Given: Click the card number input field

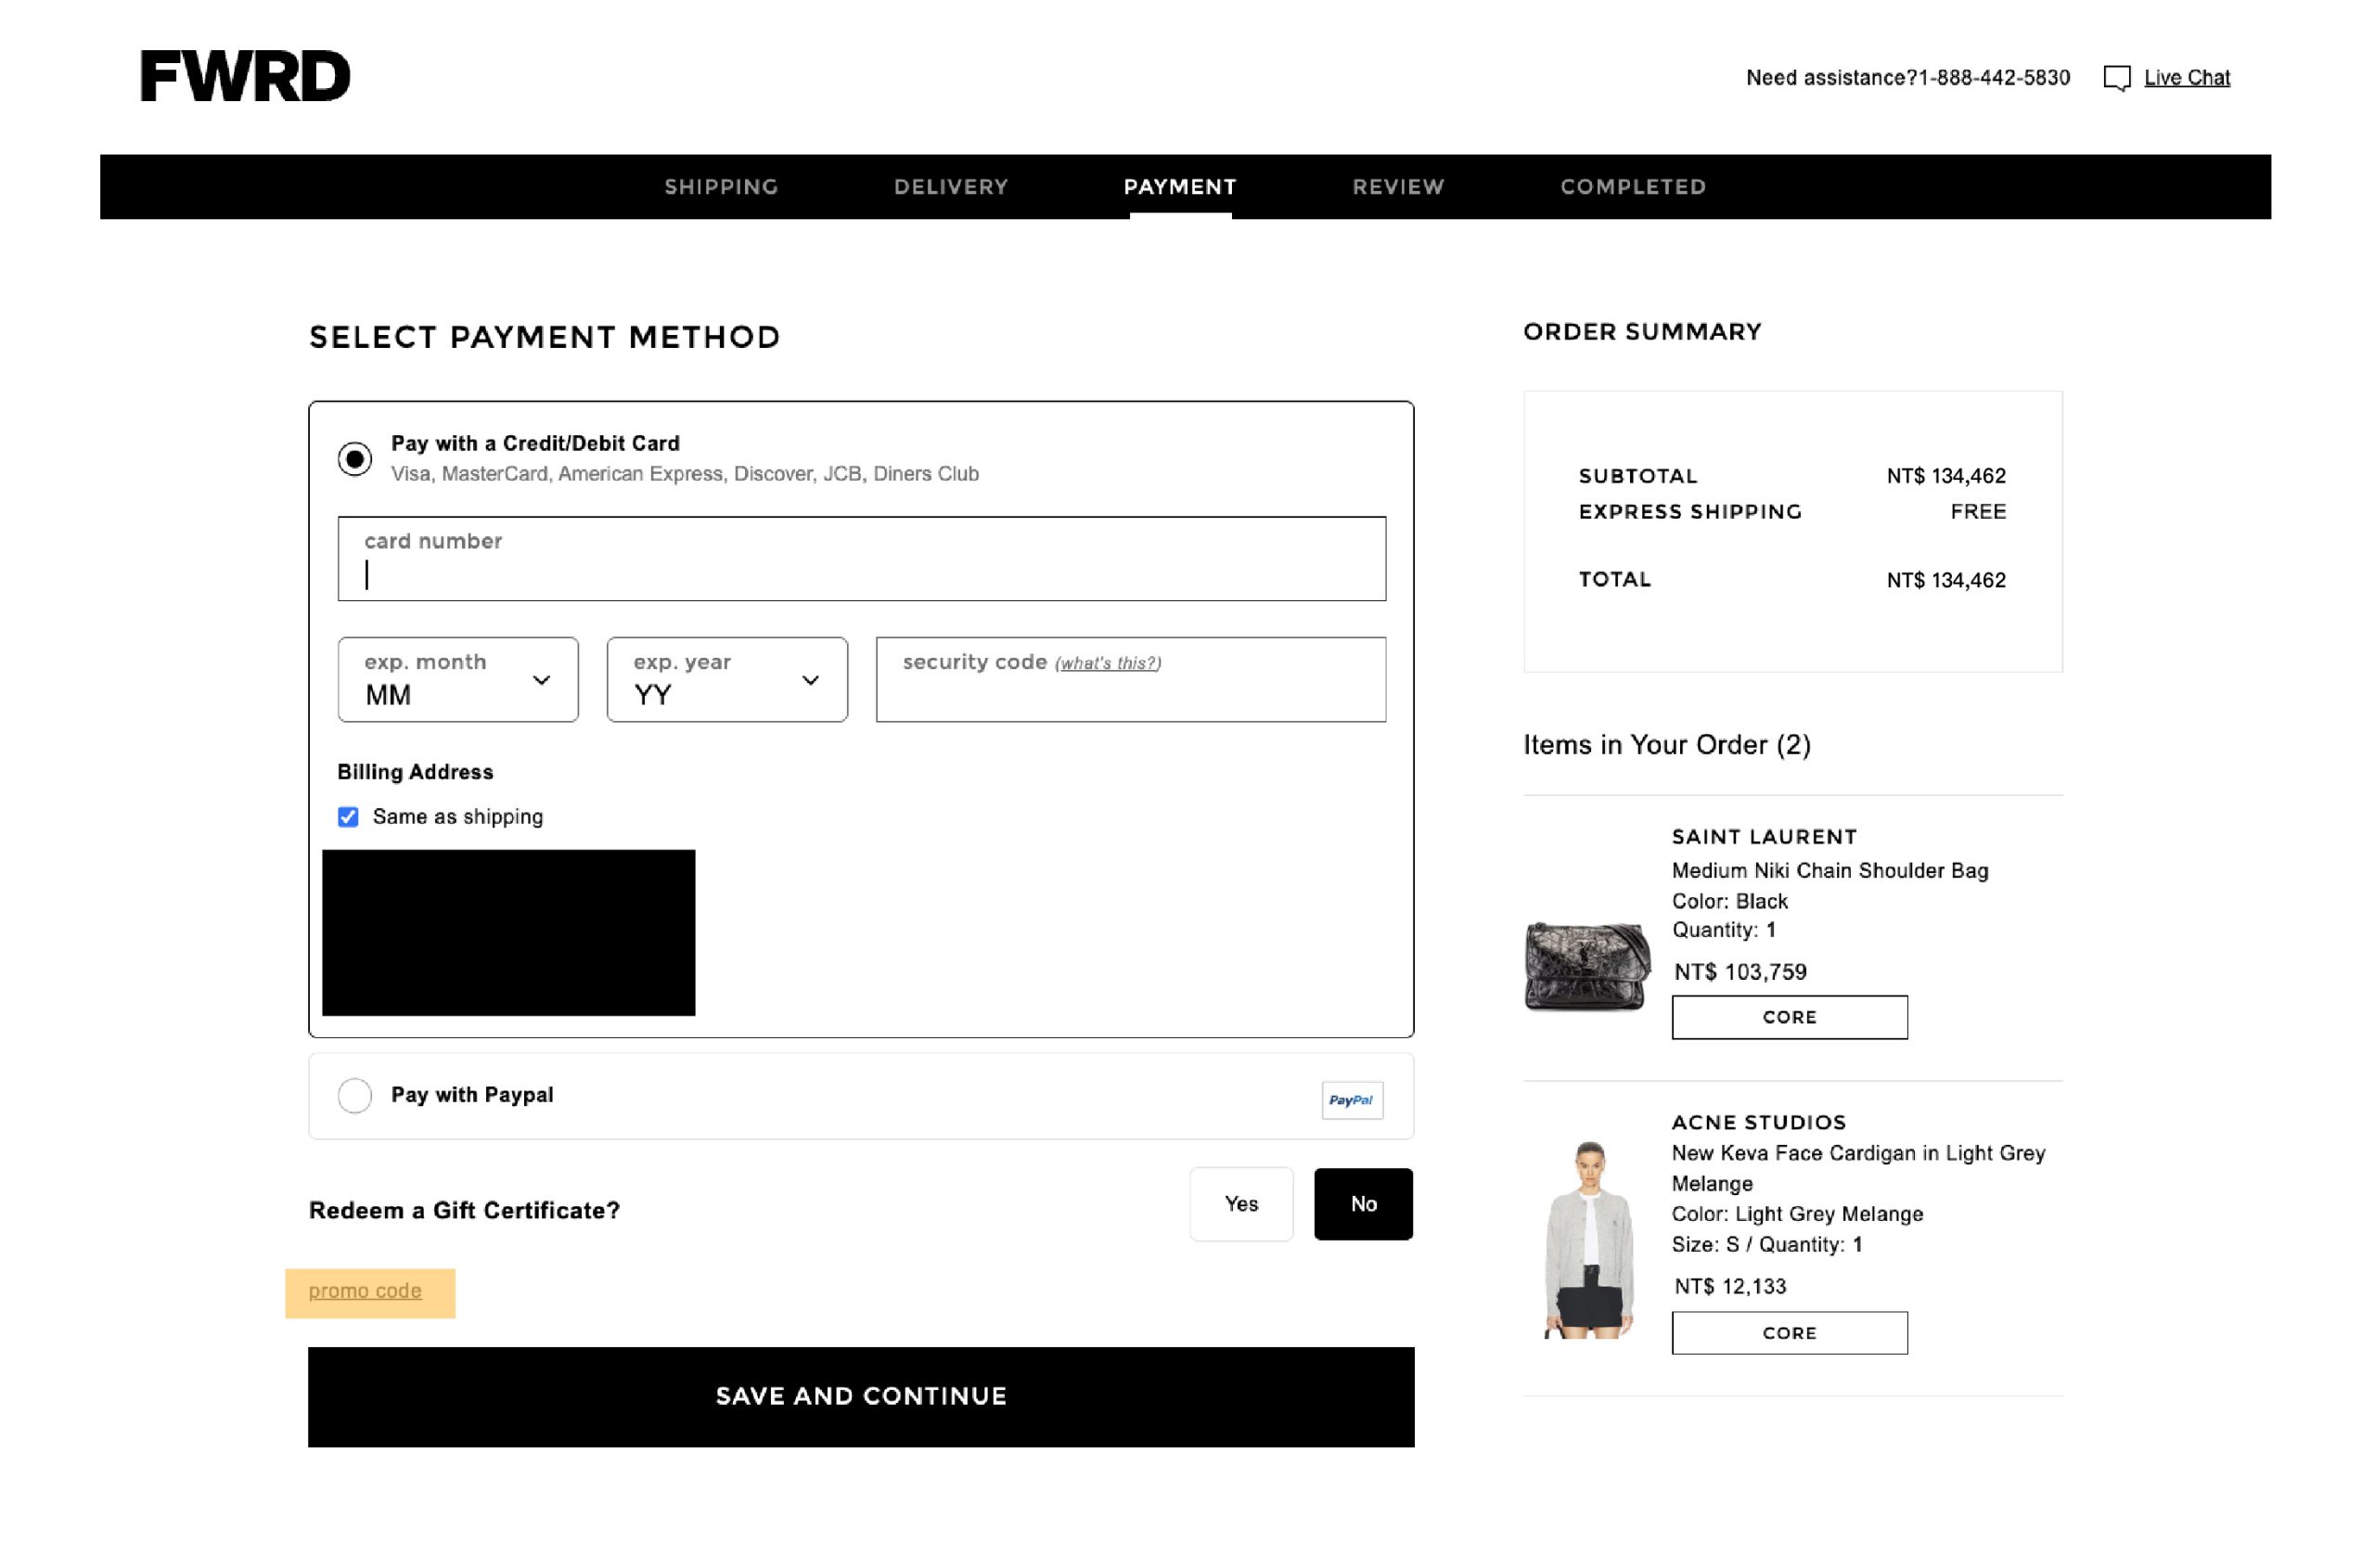Looking at the screenshot, I should coord(859,559).
